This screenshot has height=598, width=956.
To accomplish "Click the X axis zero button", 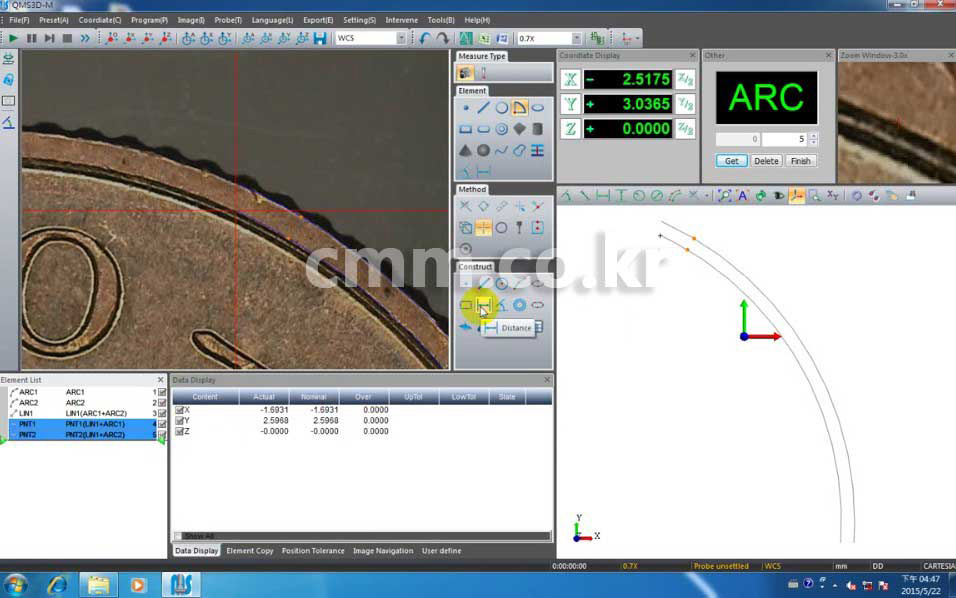I will (570, 79).
